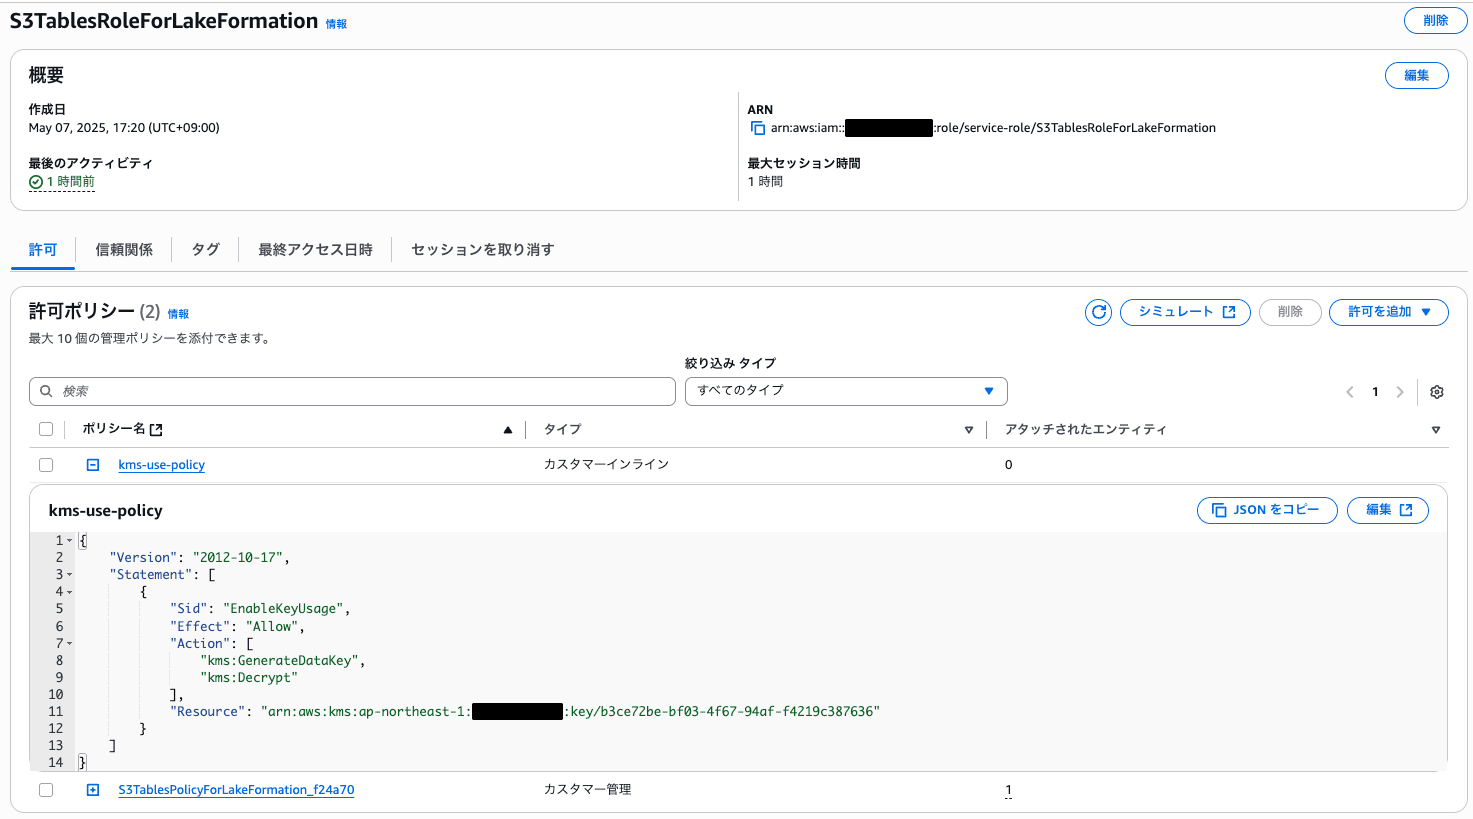Click the 削除 button for the role

(1435, 20)
